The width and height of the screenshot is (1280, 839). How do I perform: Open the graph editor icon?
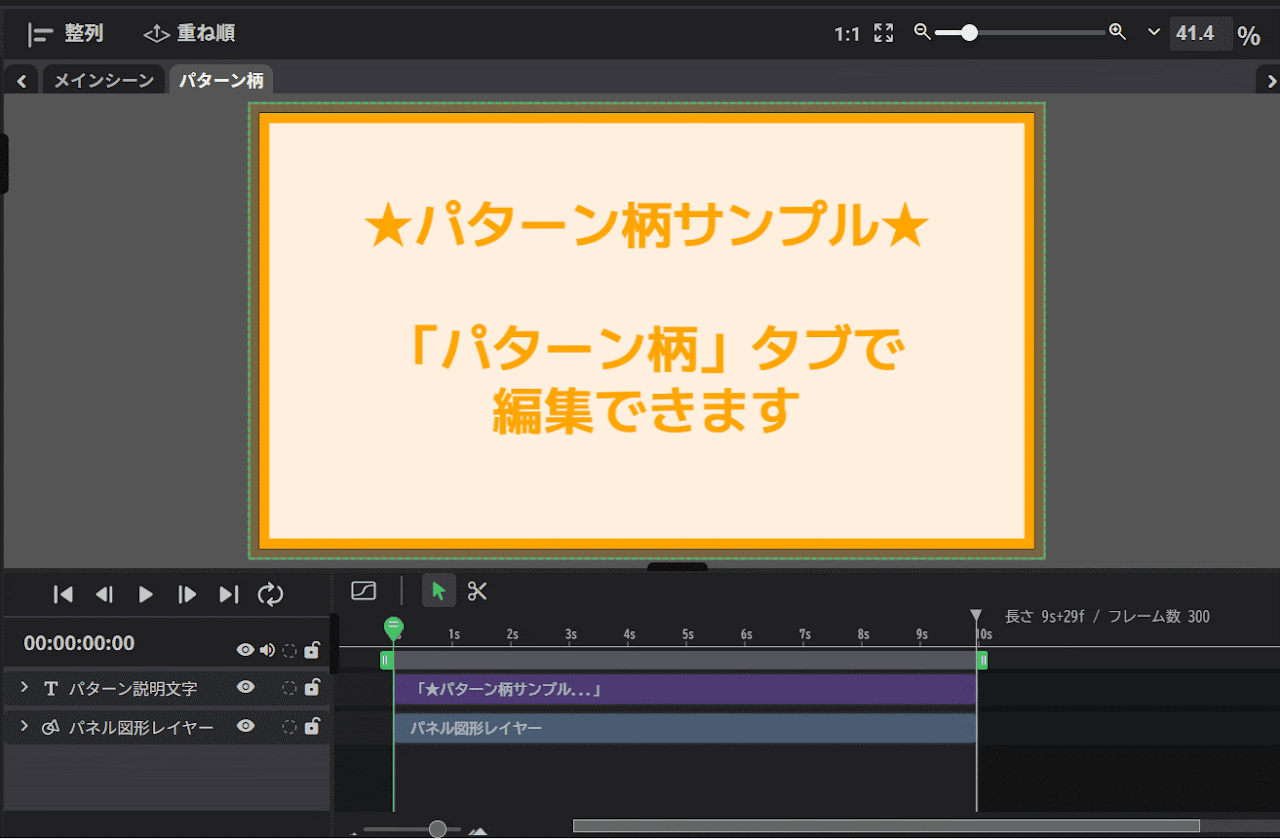tap(364, 591)
